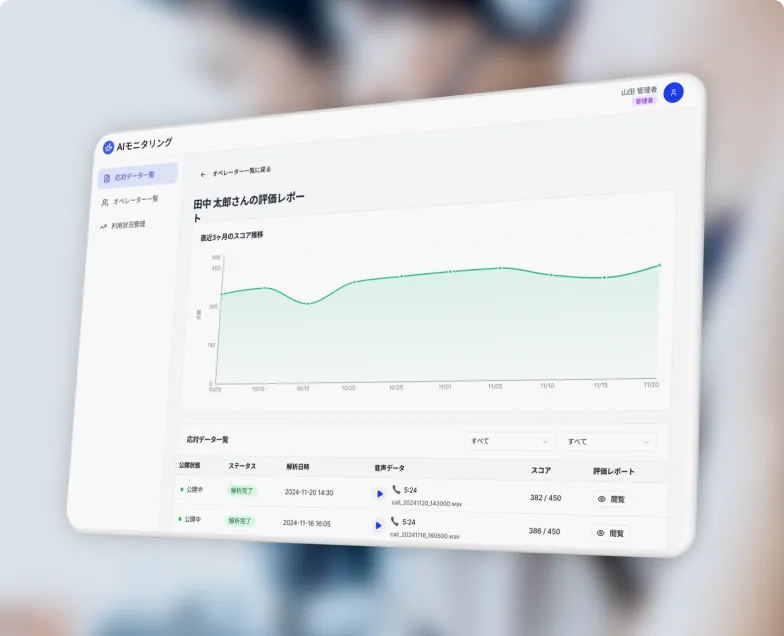Viewport: 784px width, 636px height.
Task: Play audio call_20241120_143000.wav
Action: tap(380, 494)
